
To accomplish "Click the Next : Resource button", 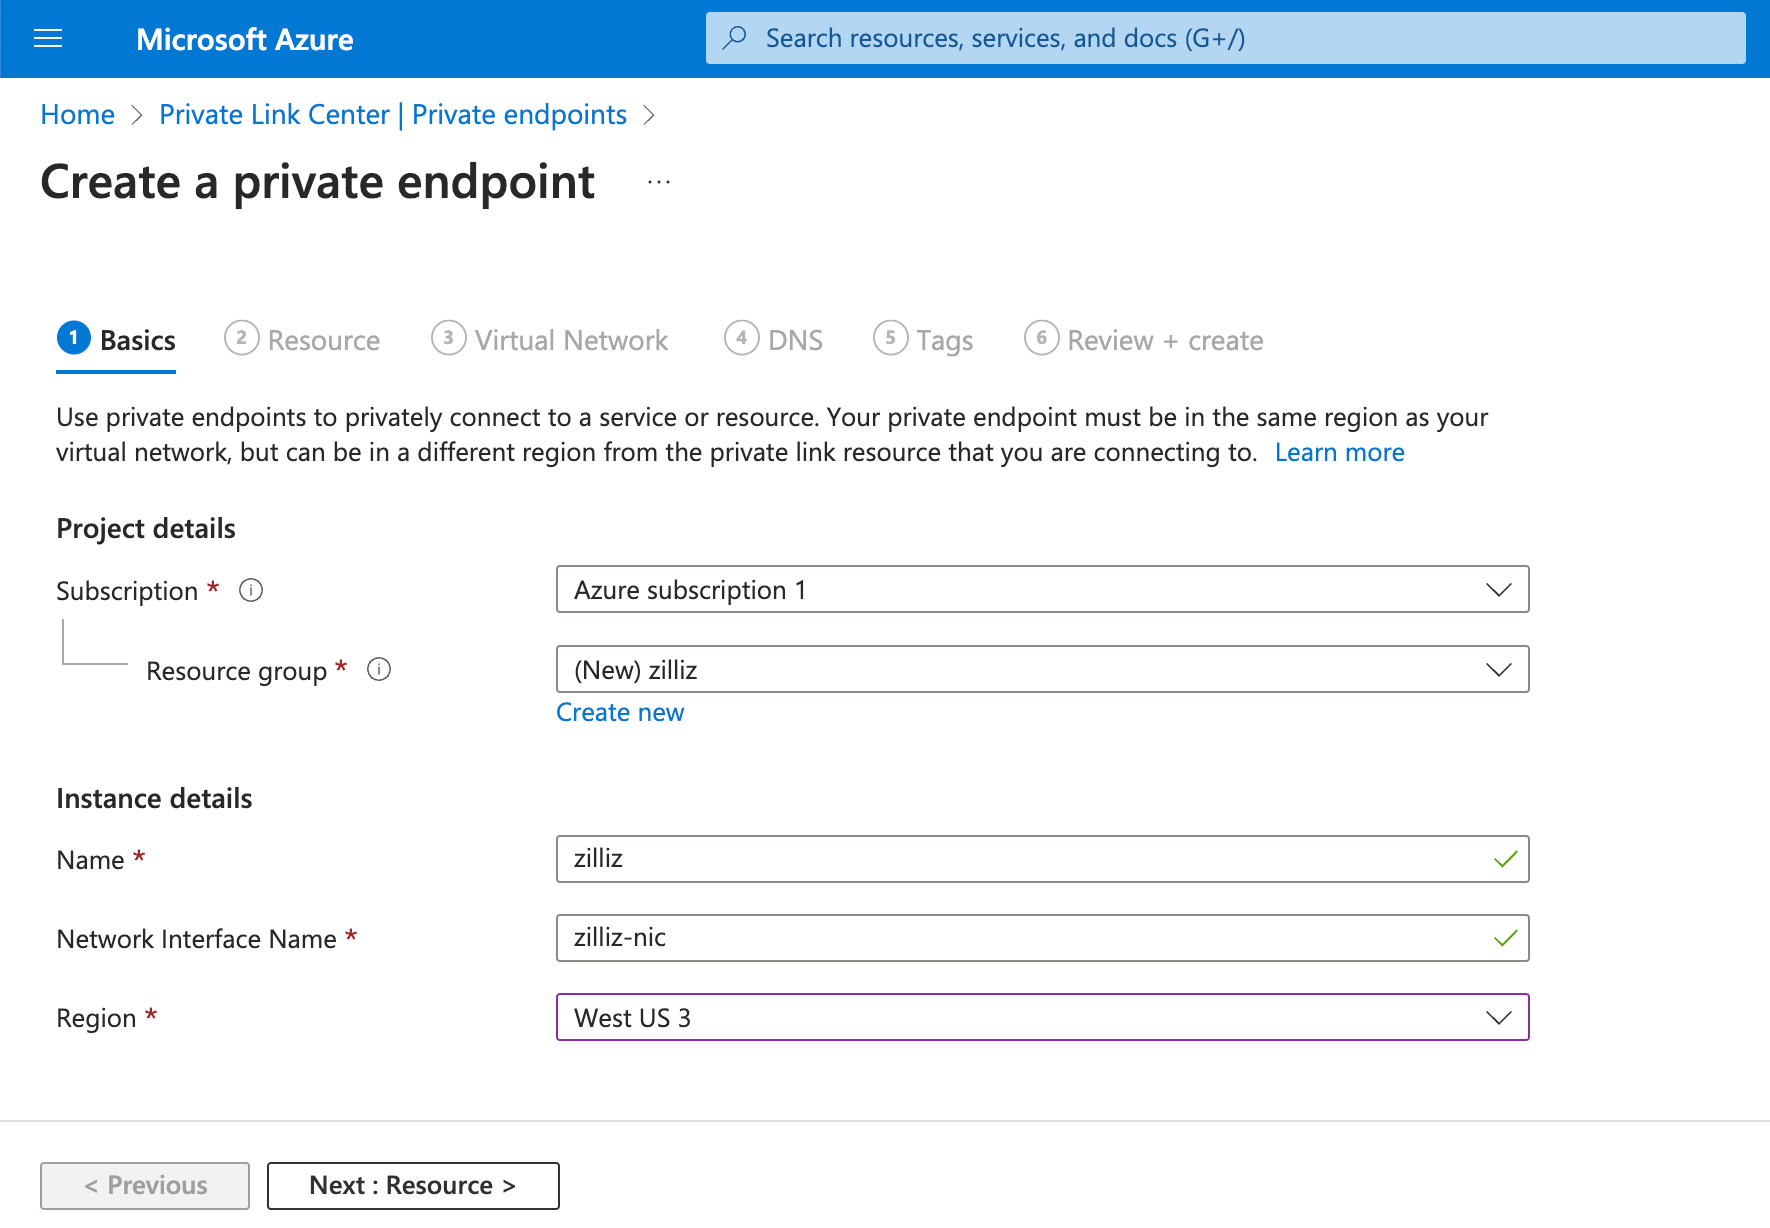I will pyautogui.click(x=413, y=1185).
